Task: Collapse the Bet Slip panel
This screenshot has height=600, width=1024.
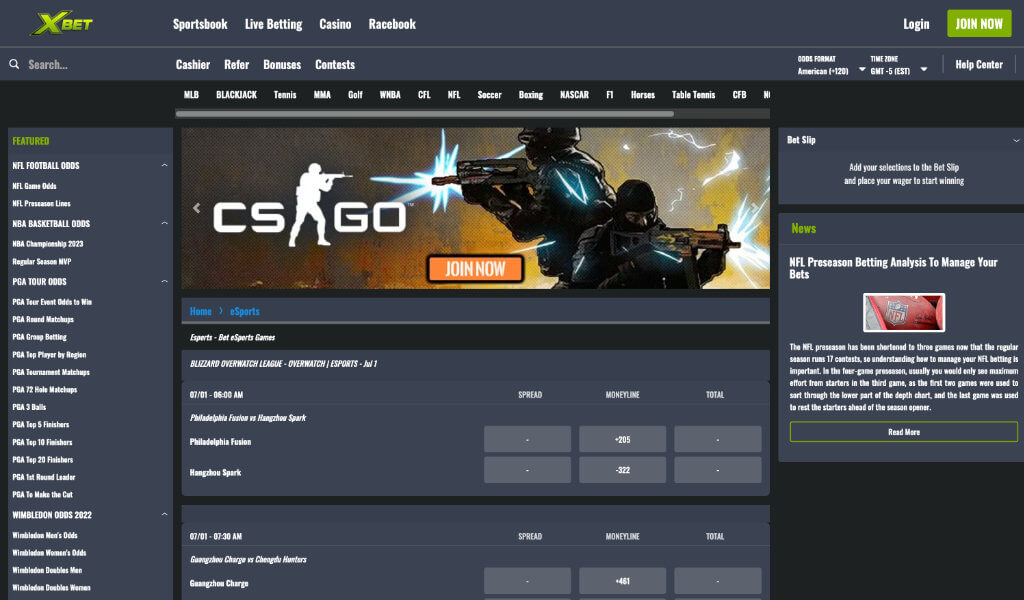Action: coord(1016,140)
